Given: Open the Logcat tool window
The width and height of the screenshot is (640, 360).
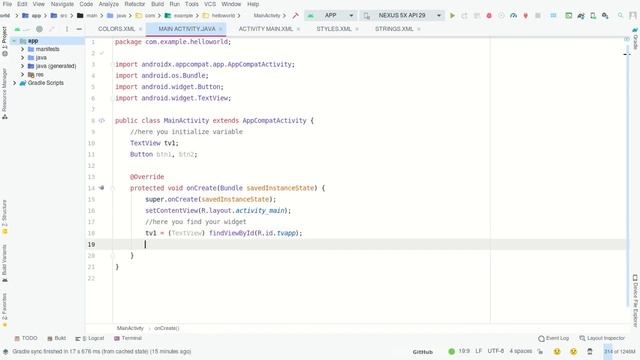Looking at the screenshot, I should click(x=90, y=338).
